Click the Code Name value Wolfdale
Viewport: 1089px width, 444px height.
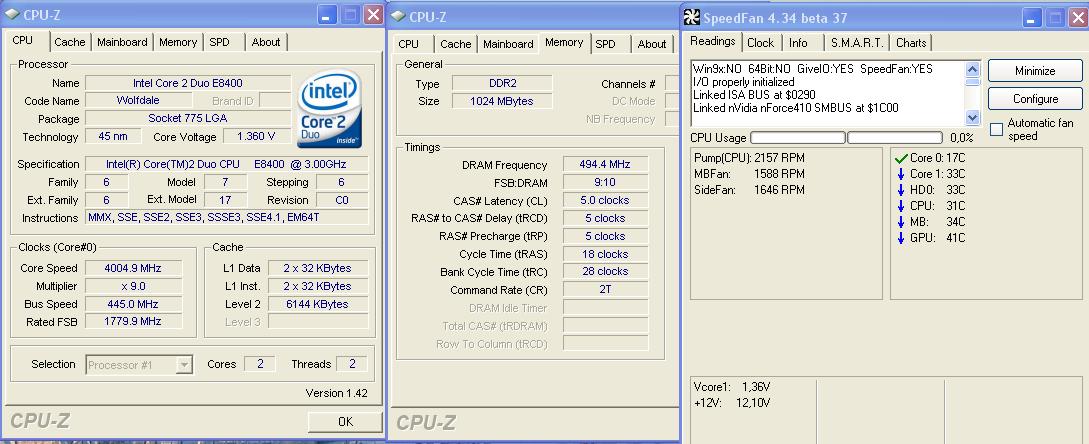pyautogui.click(x=138, y=101)
